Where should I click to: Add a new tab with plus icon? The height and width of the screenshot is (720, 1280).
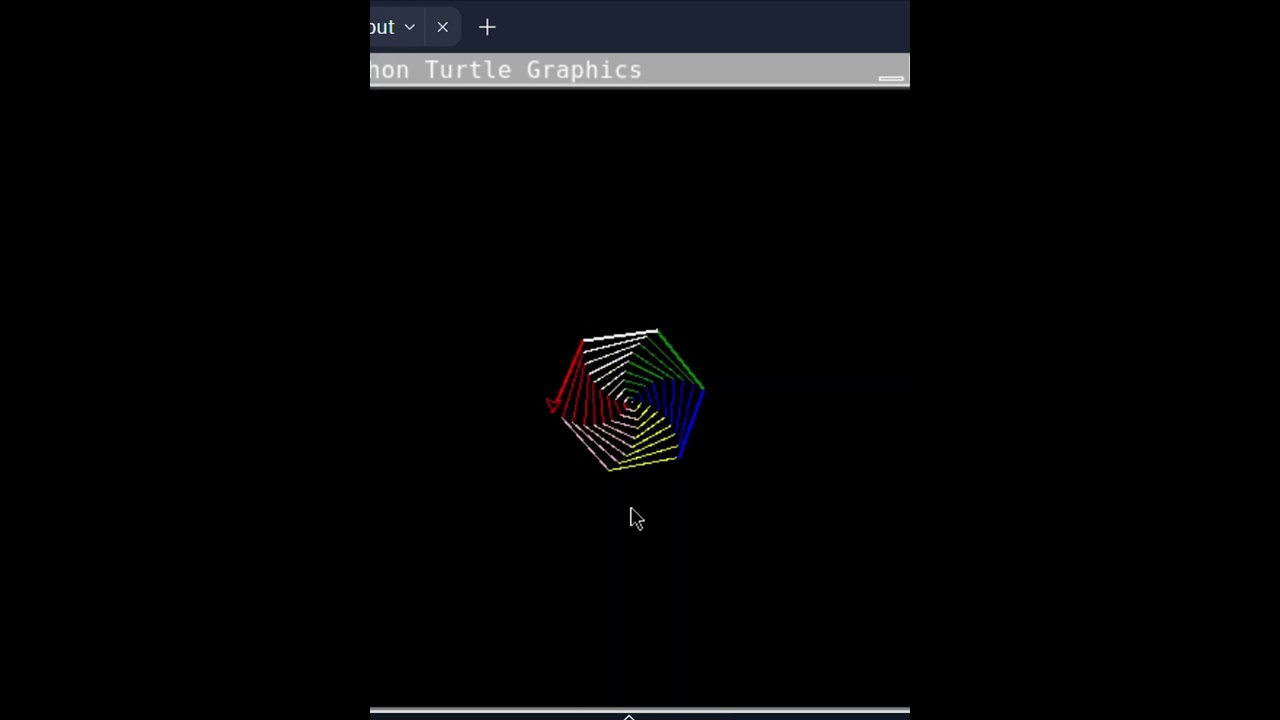tap(487, 27)
